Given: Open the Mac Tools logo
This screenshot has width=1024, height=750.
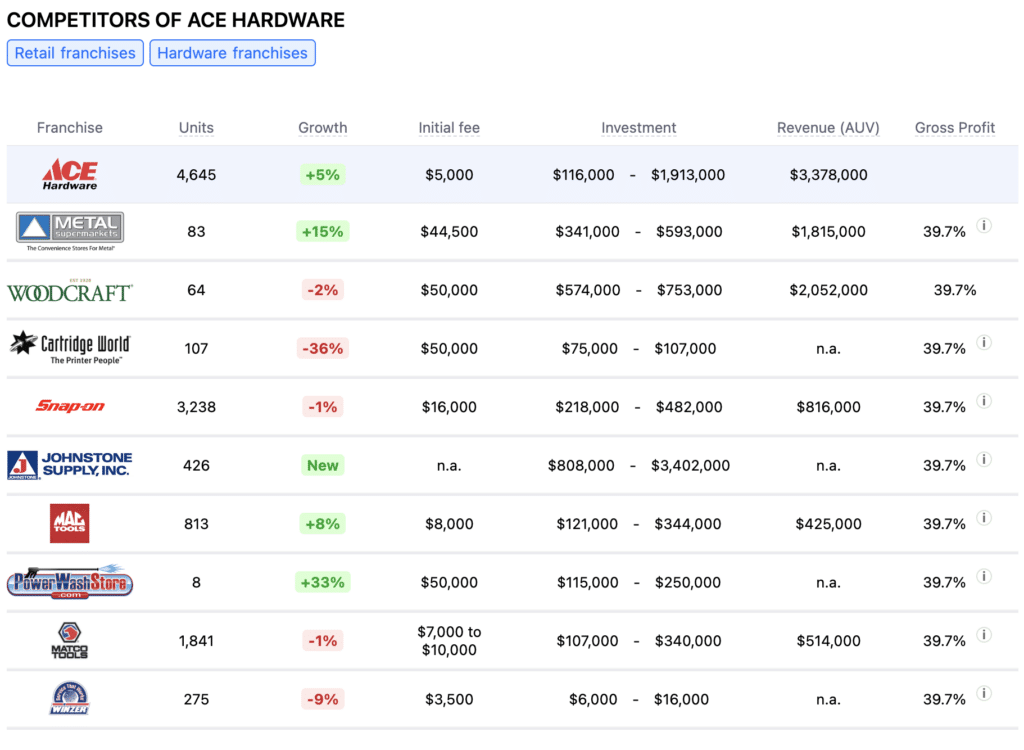Looking at the screenshot, I should click(x=70, y=523).
